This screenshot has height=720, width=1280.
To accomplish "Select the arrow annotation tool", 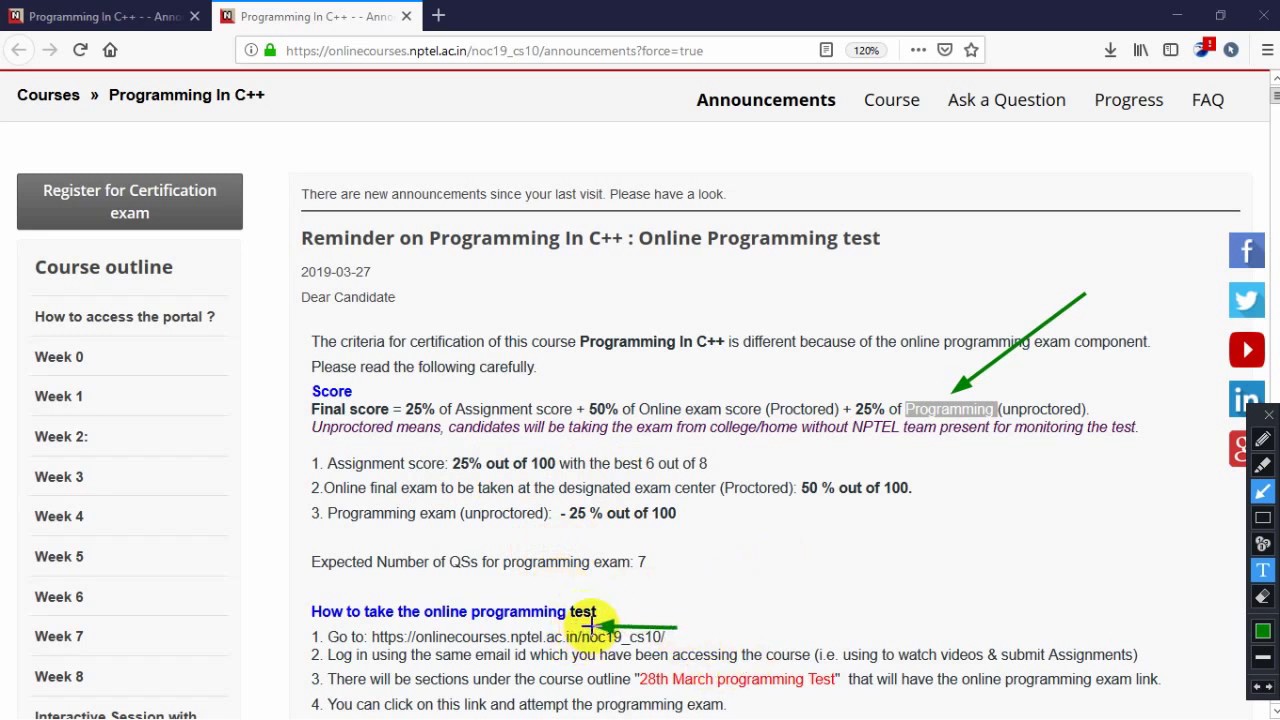I will [1262, 491].
